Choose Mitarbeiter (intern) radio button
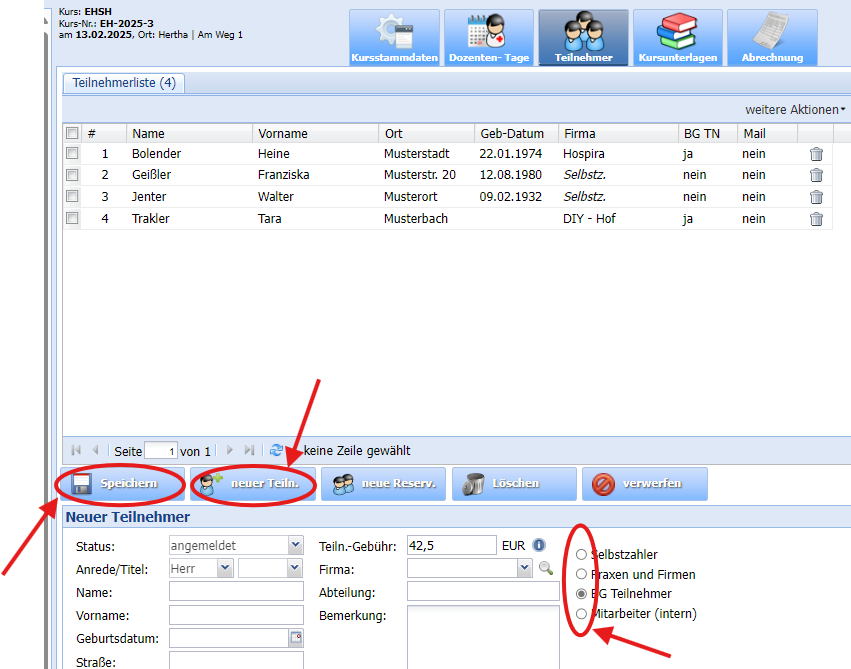 [581, 614]
